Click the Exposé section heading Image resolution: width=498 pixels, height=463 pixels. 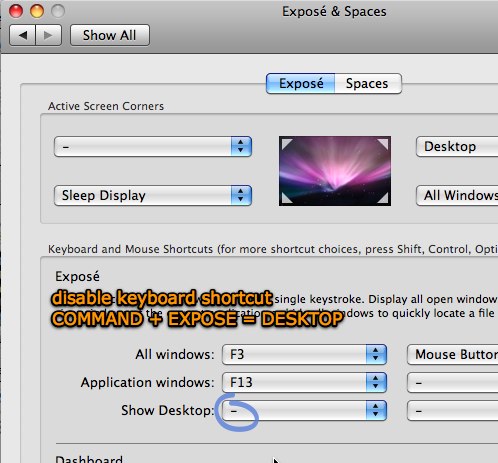[x=77, y=277]
